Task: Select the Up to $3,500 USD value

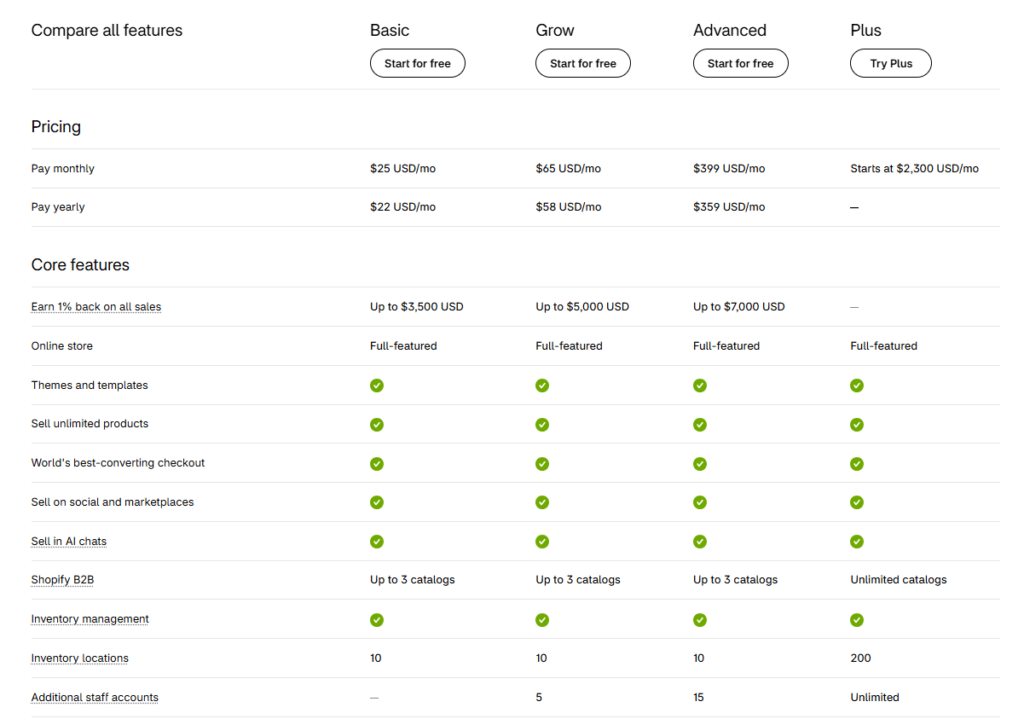Action: (417, 307)
